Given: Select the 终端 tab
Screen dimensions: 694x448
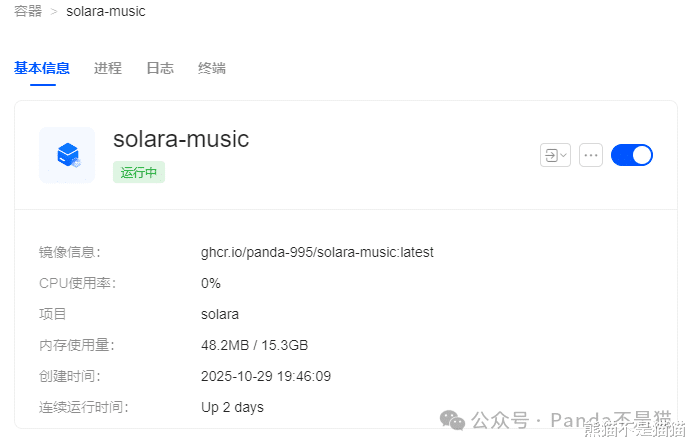Looking at the screenshot, I should 212,68.
